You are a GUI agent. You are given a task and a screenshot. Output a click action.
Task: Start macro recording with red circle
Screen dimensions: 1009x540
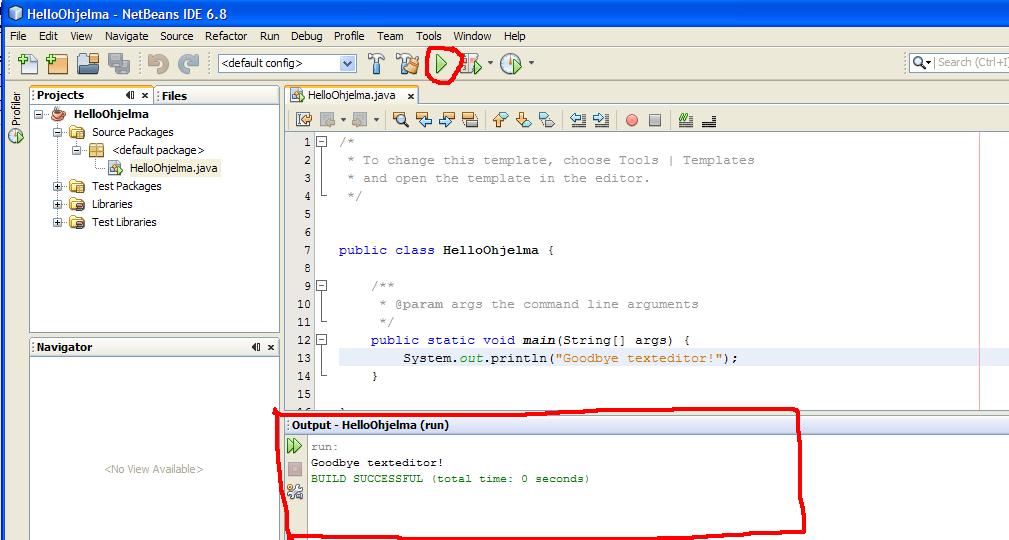pos(632,120)
